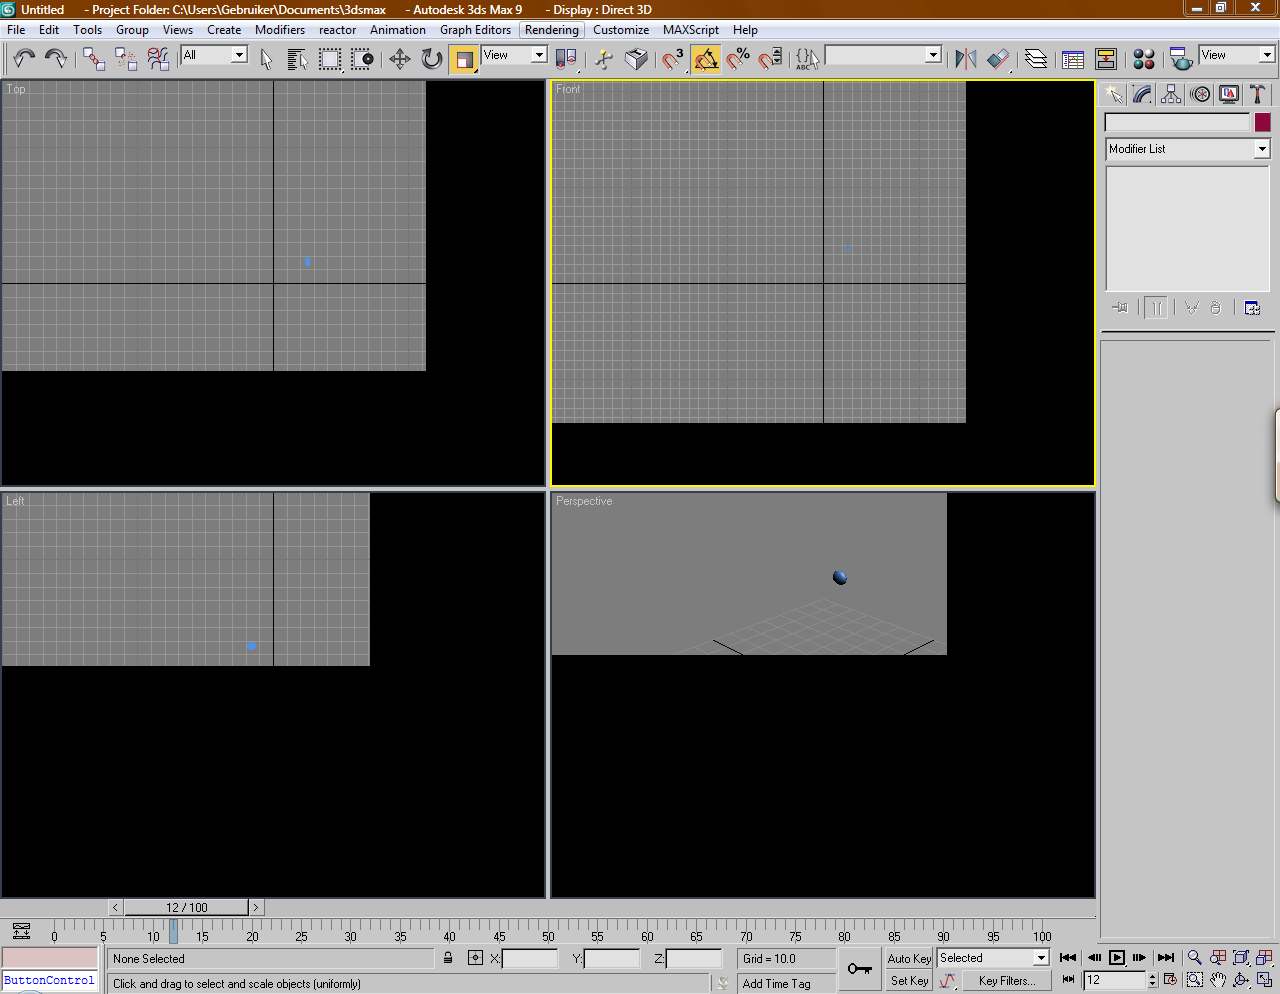Click the Edit Named Selection Sets icon
The height and width of the screenshot is (994, 1280).
806,59
